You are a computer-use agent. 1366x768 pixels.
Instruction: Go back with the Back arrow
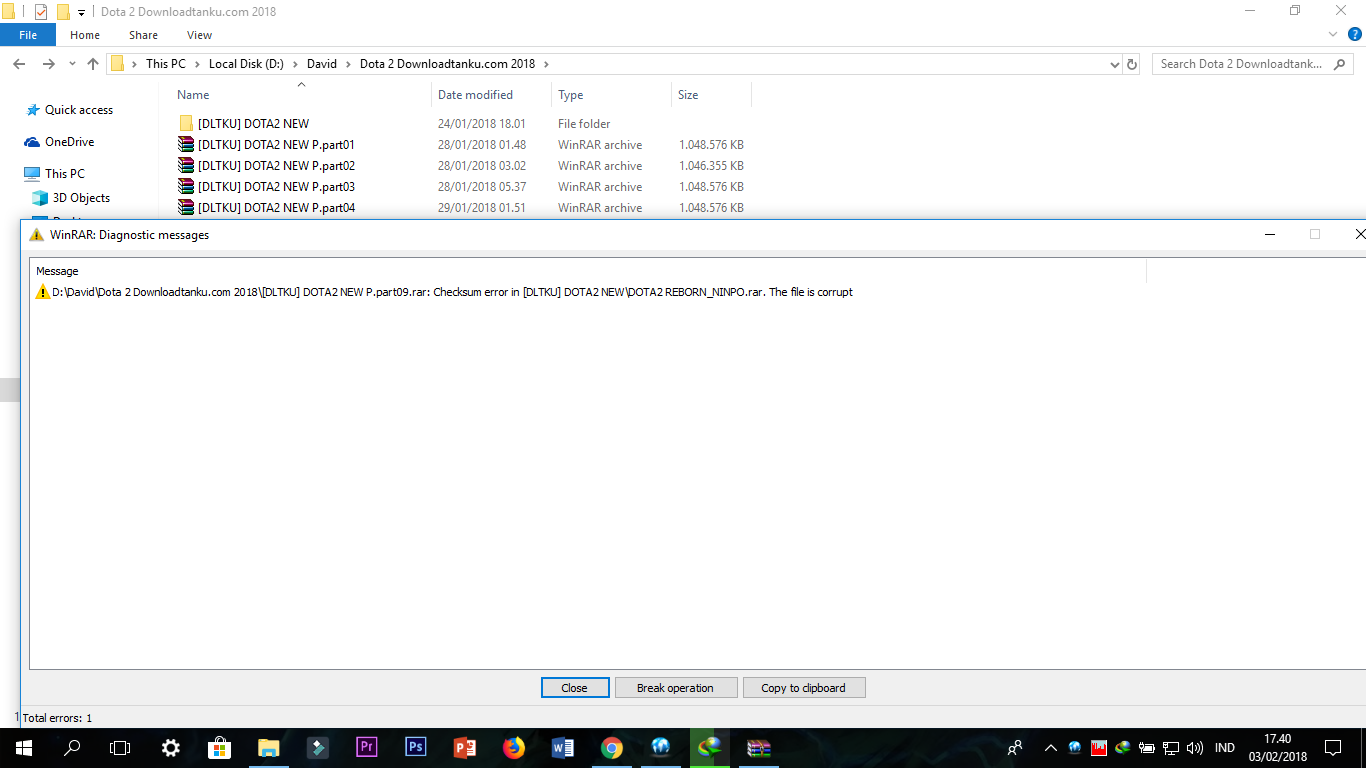click(19, 64)
